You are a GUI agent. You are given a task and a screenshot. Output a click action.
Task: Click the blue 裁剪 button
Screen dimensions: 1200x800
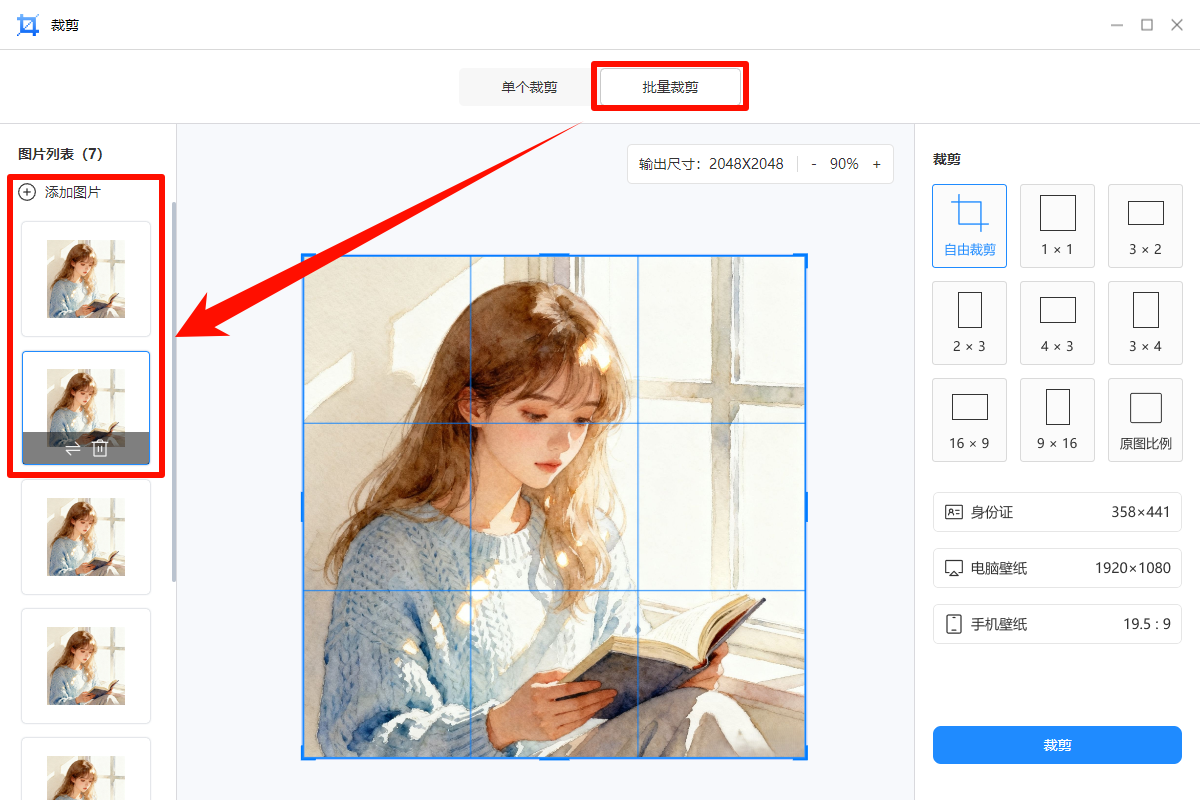pyautogui.click(x=1057, y=745)
